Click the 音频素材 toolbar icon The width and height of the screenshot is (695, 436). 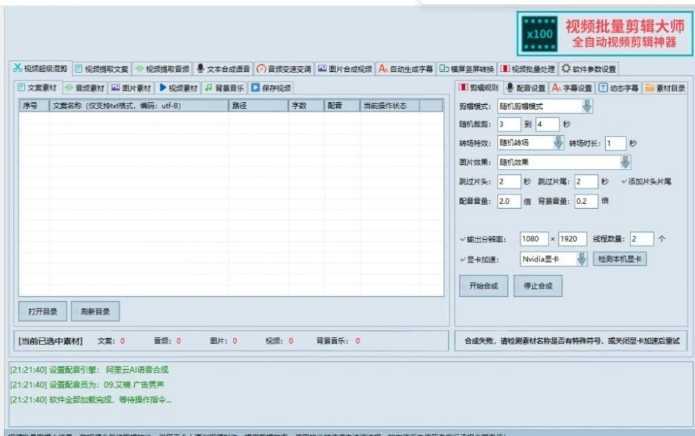click(69, 88)
